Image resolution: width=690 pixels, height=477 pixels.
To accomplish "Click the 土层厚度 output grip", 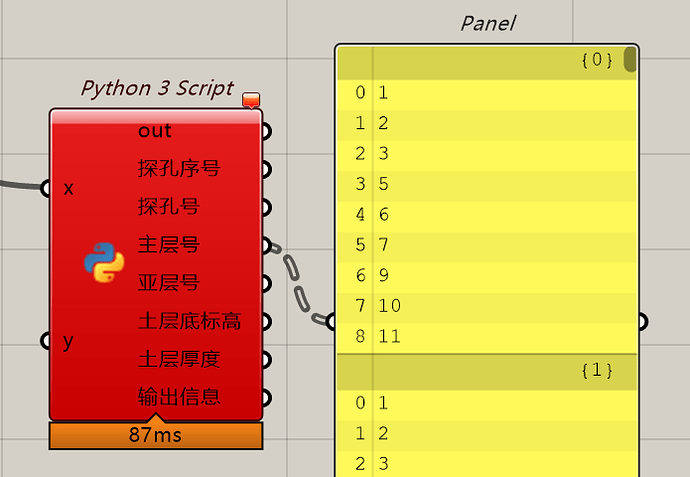I will 265,360.
